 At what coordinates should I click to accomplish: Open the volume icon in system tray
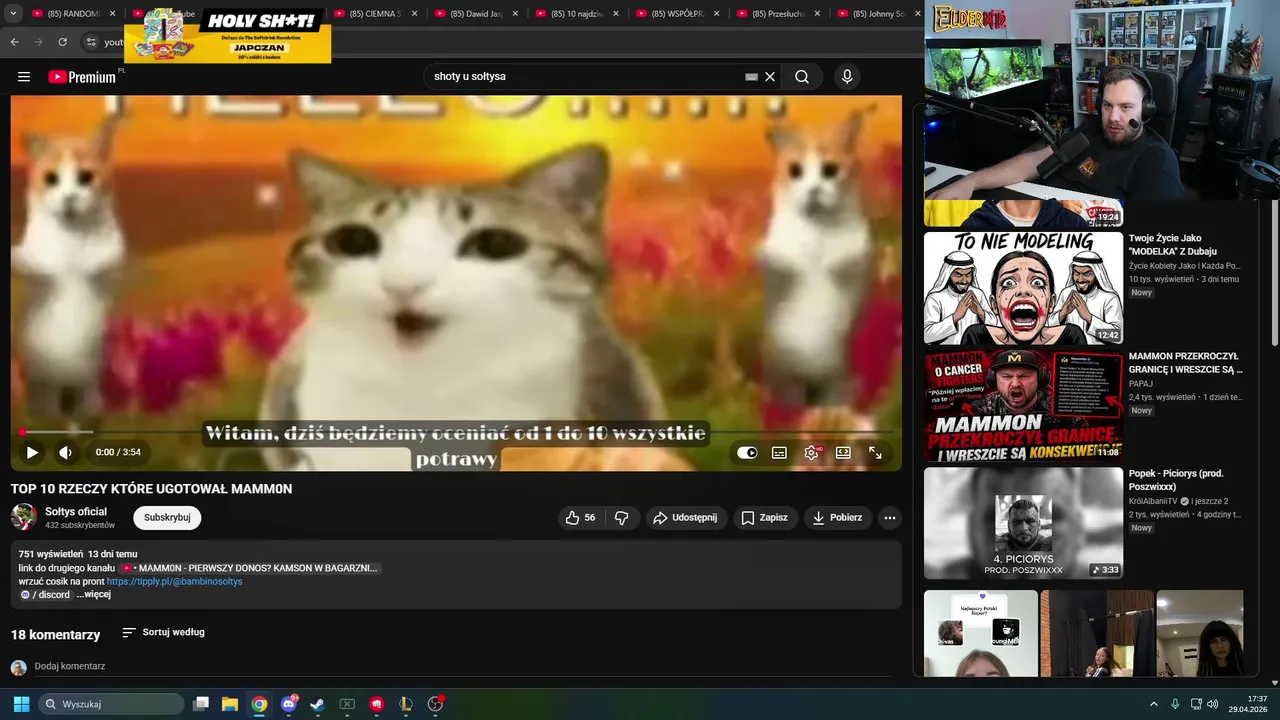pos(1212,704)
